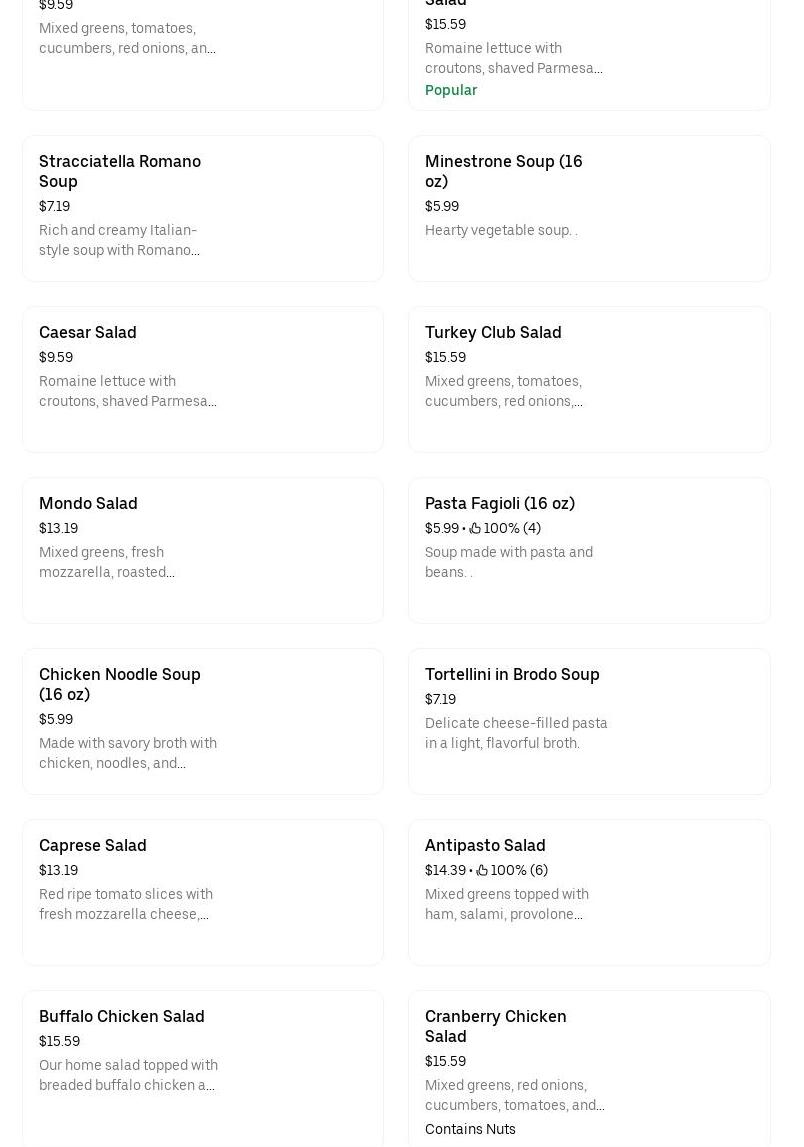
Task: Open Mondo Salad menu item
Action: pyautogui.click(x=88, y=503)
